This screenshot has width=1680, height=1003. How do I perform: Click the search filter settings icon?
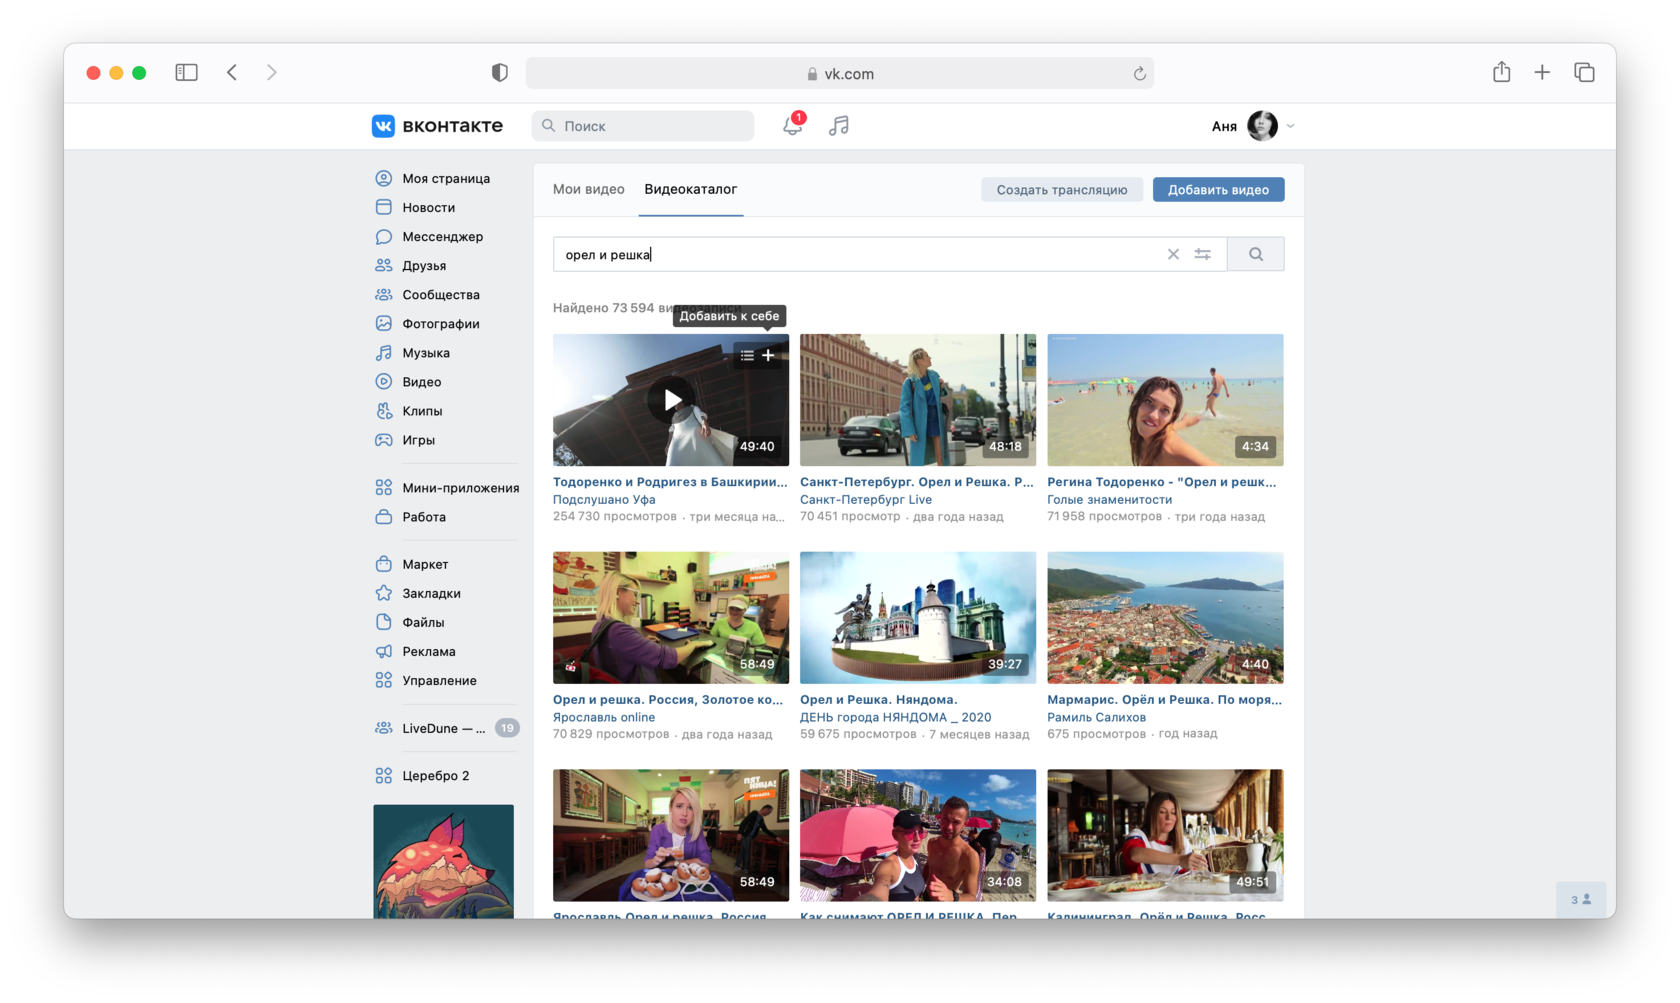click(x=1203, y=255)
